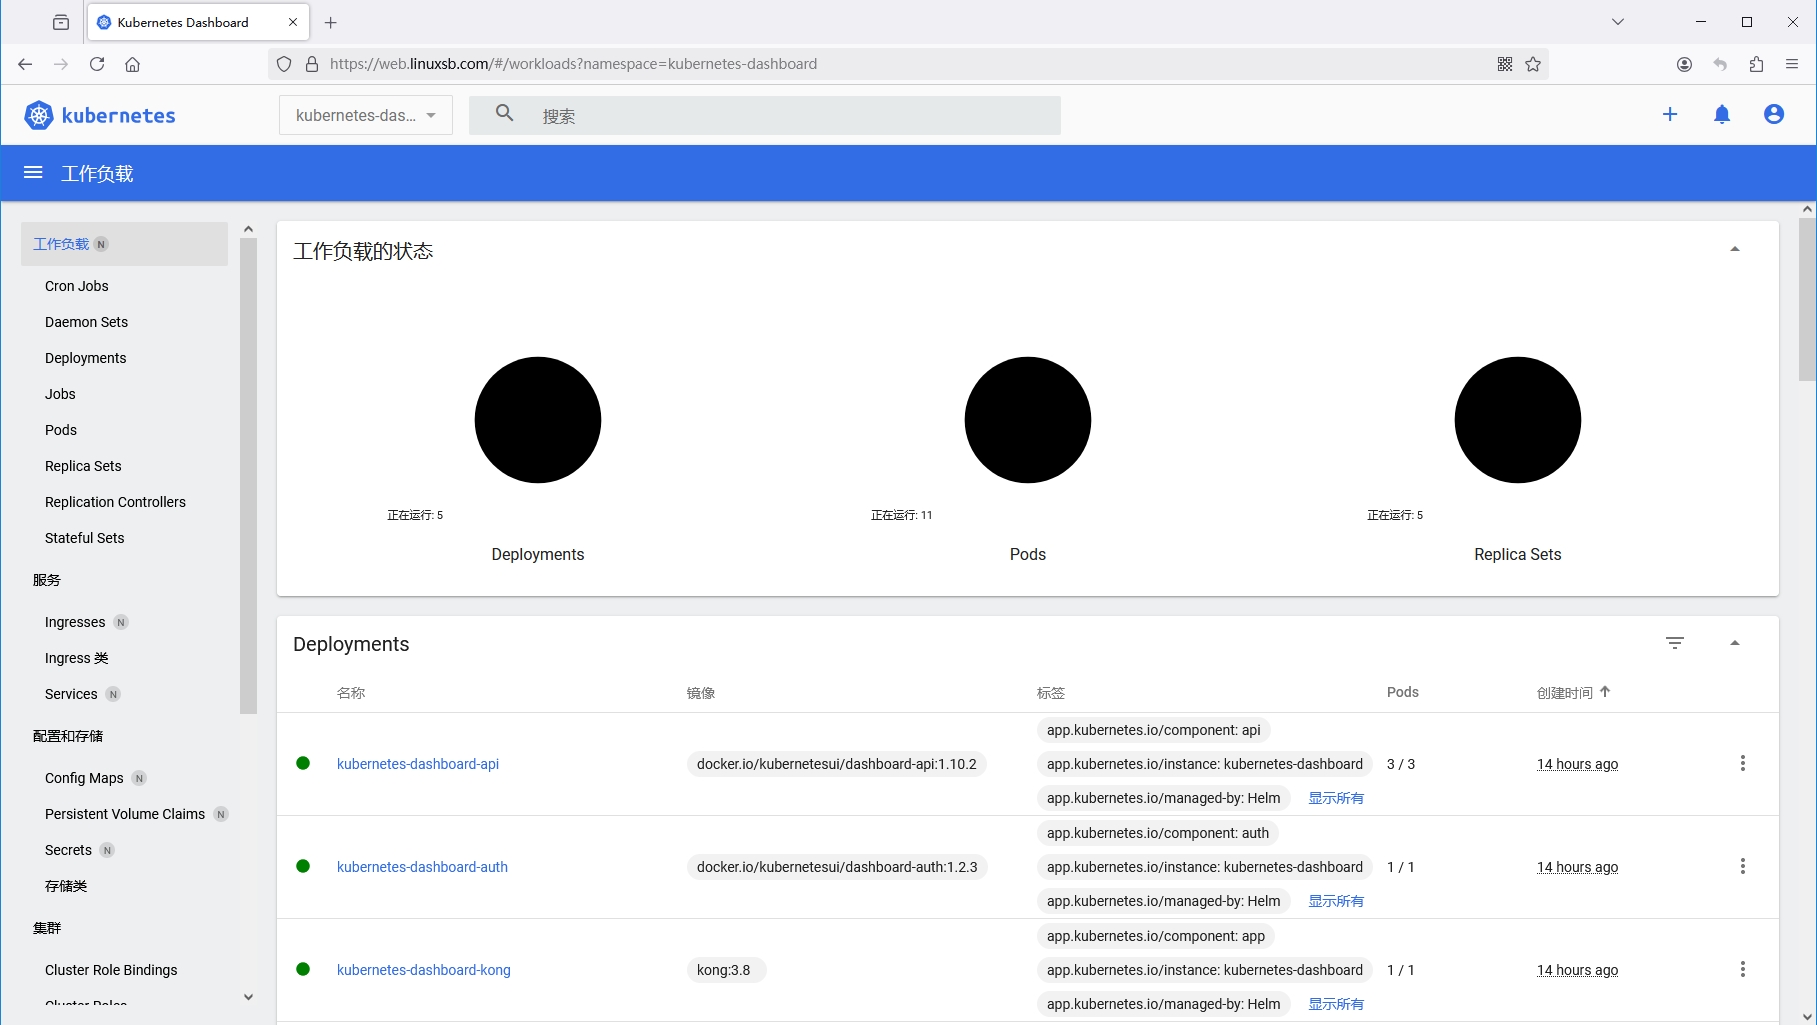The image size is (1817, 1025).
Task: Open a new browser tab
Action: [331, 22]
